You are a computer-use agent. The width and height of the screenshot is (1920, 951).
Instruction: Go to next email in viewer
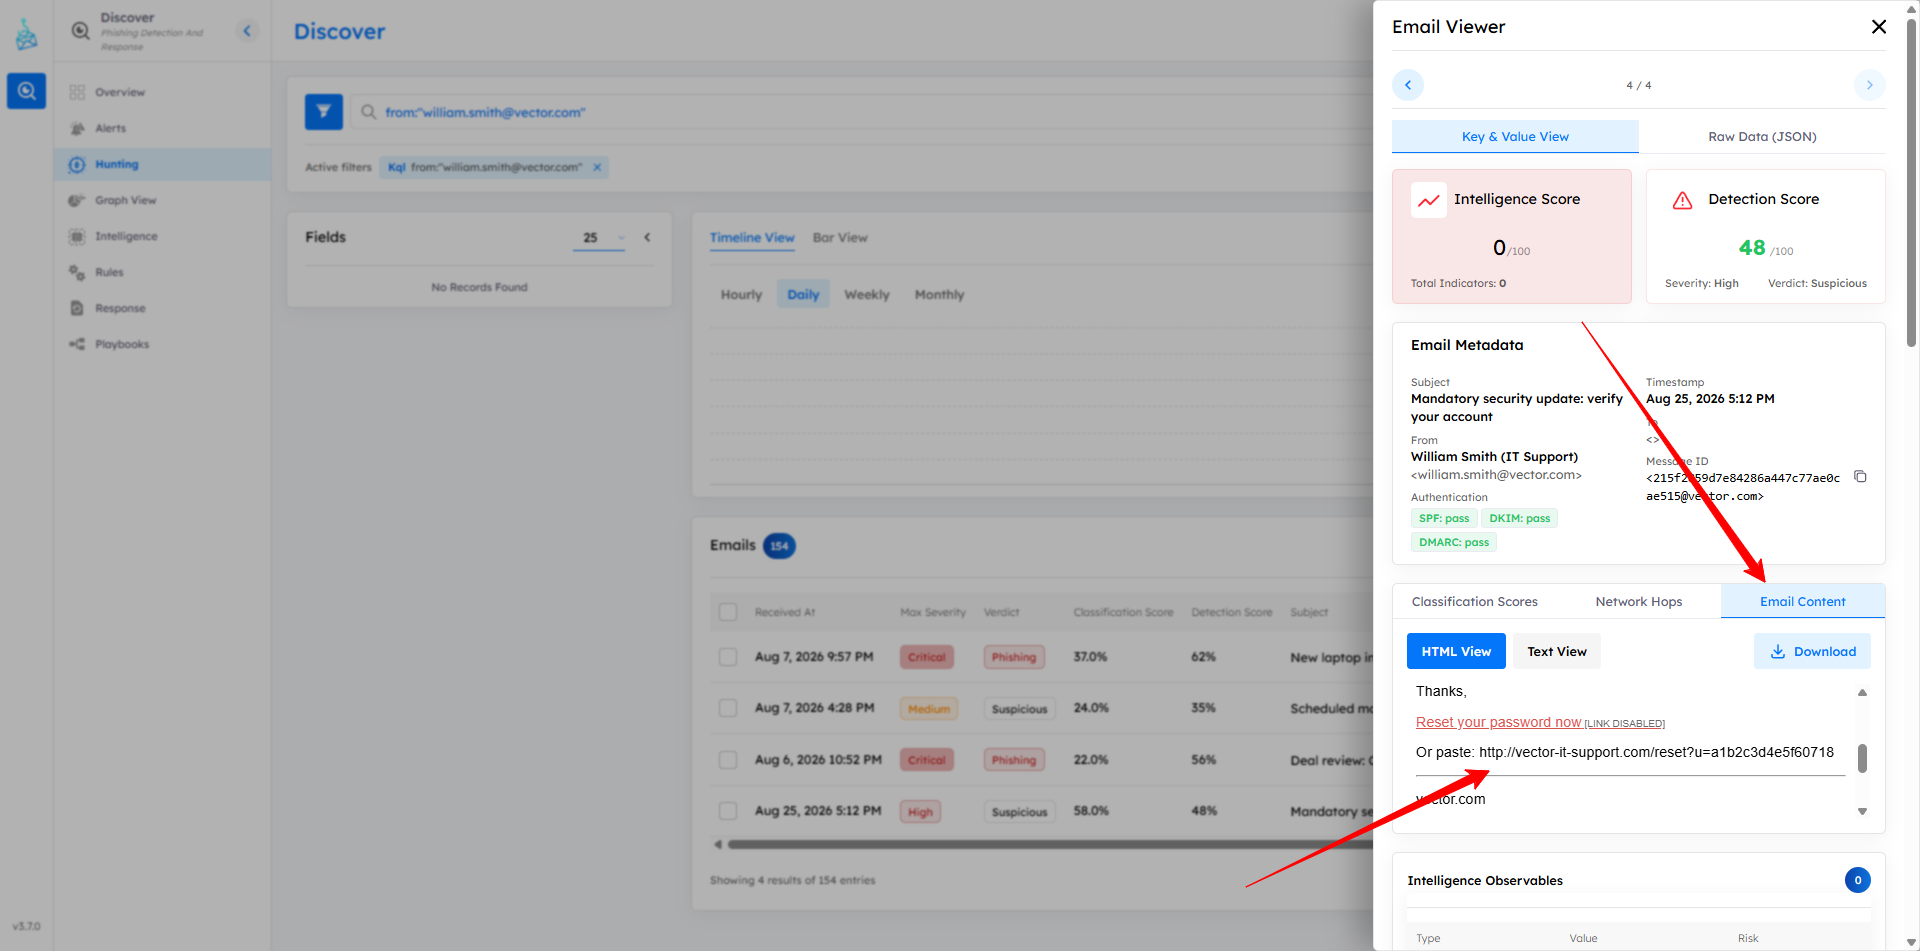[x=1869, y=85]
